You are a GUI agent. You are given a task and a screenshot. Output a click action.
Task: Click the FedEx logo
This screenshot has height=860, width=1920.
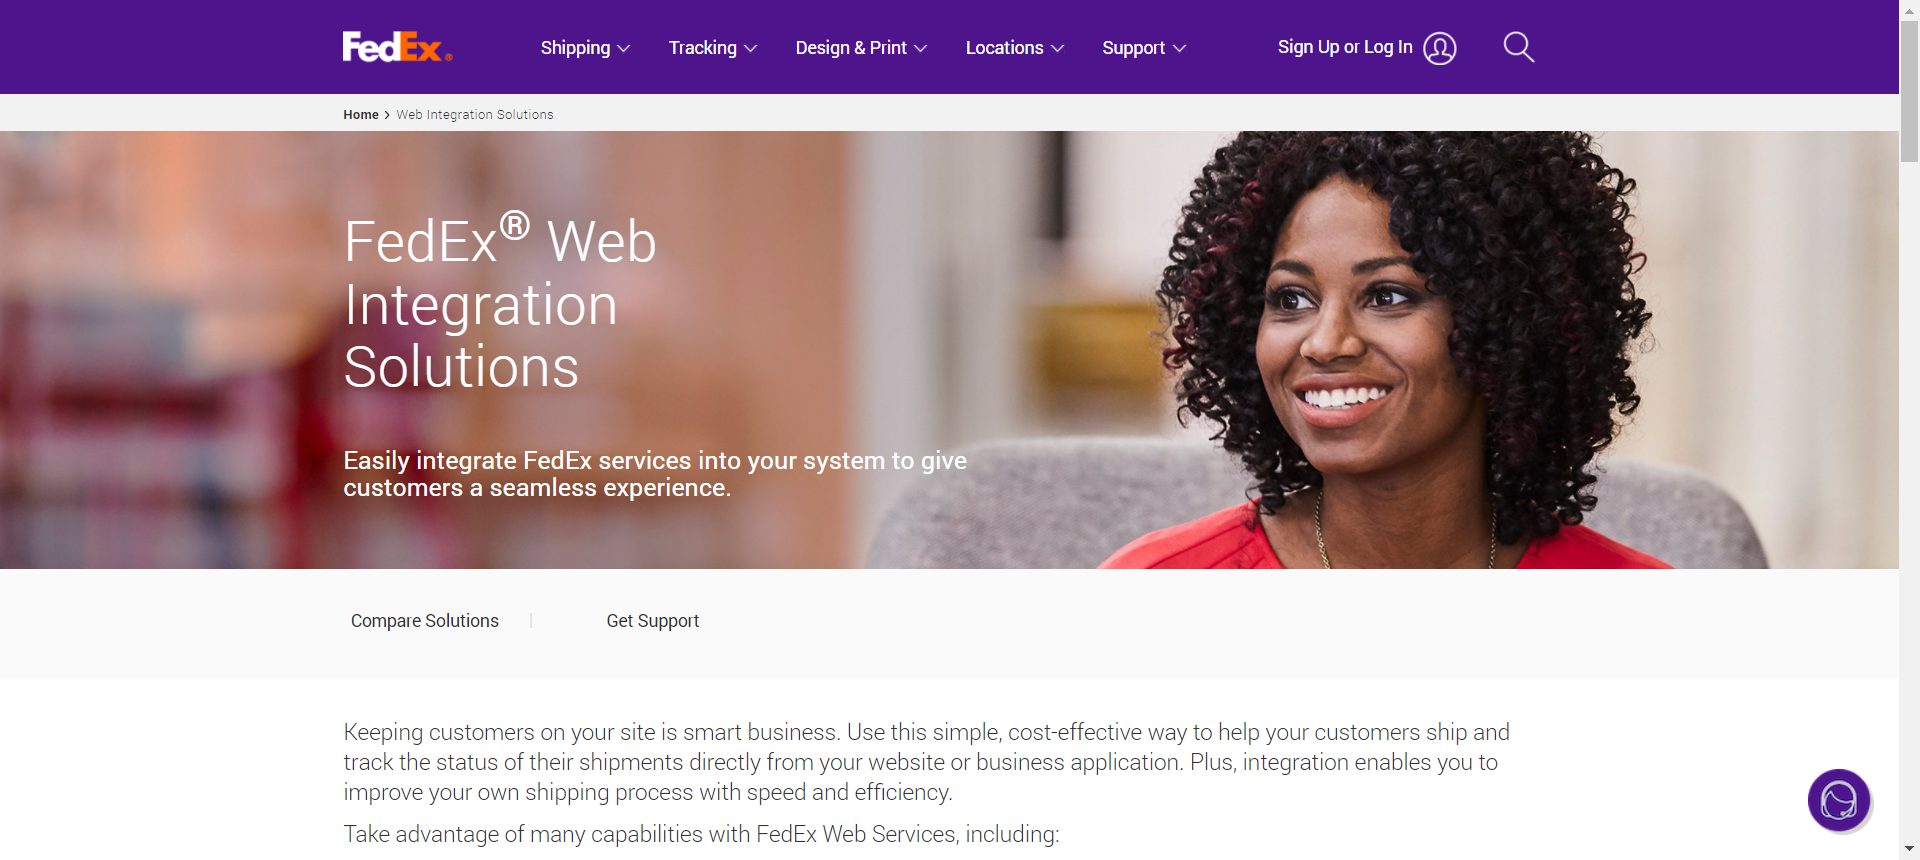(x=397, y=47)
